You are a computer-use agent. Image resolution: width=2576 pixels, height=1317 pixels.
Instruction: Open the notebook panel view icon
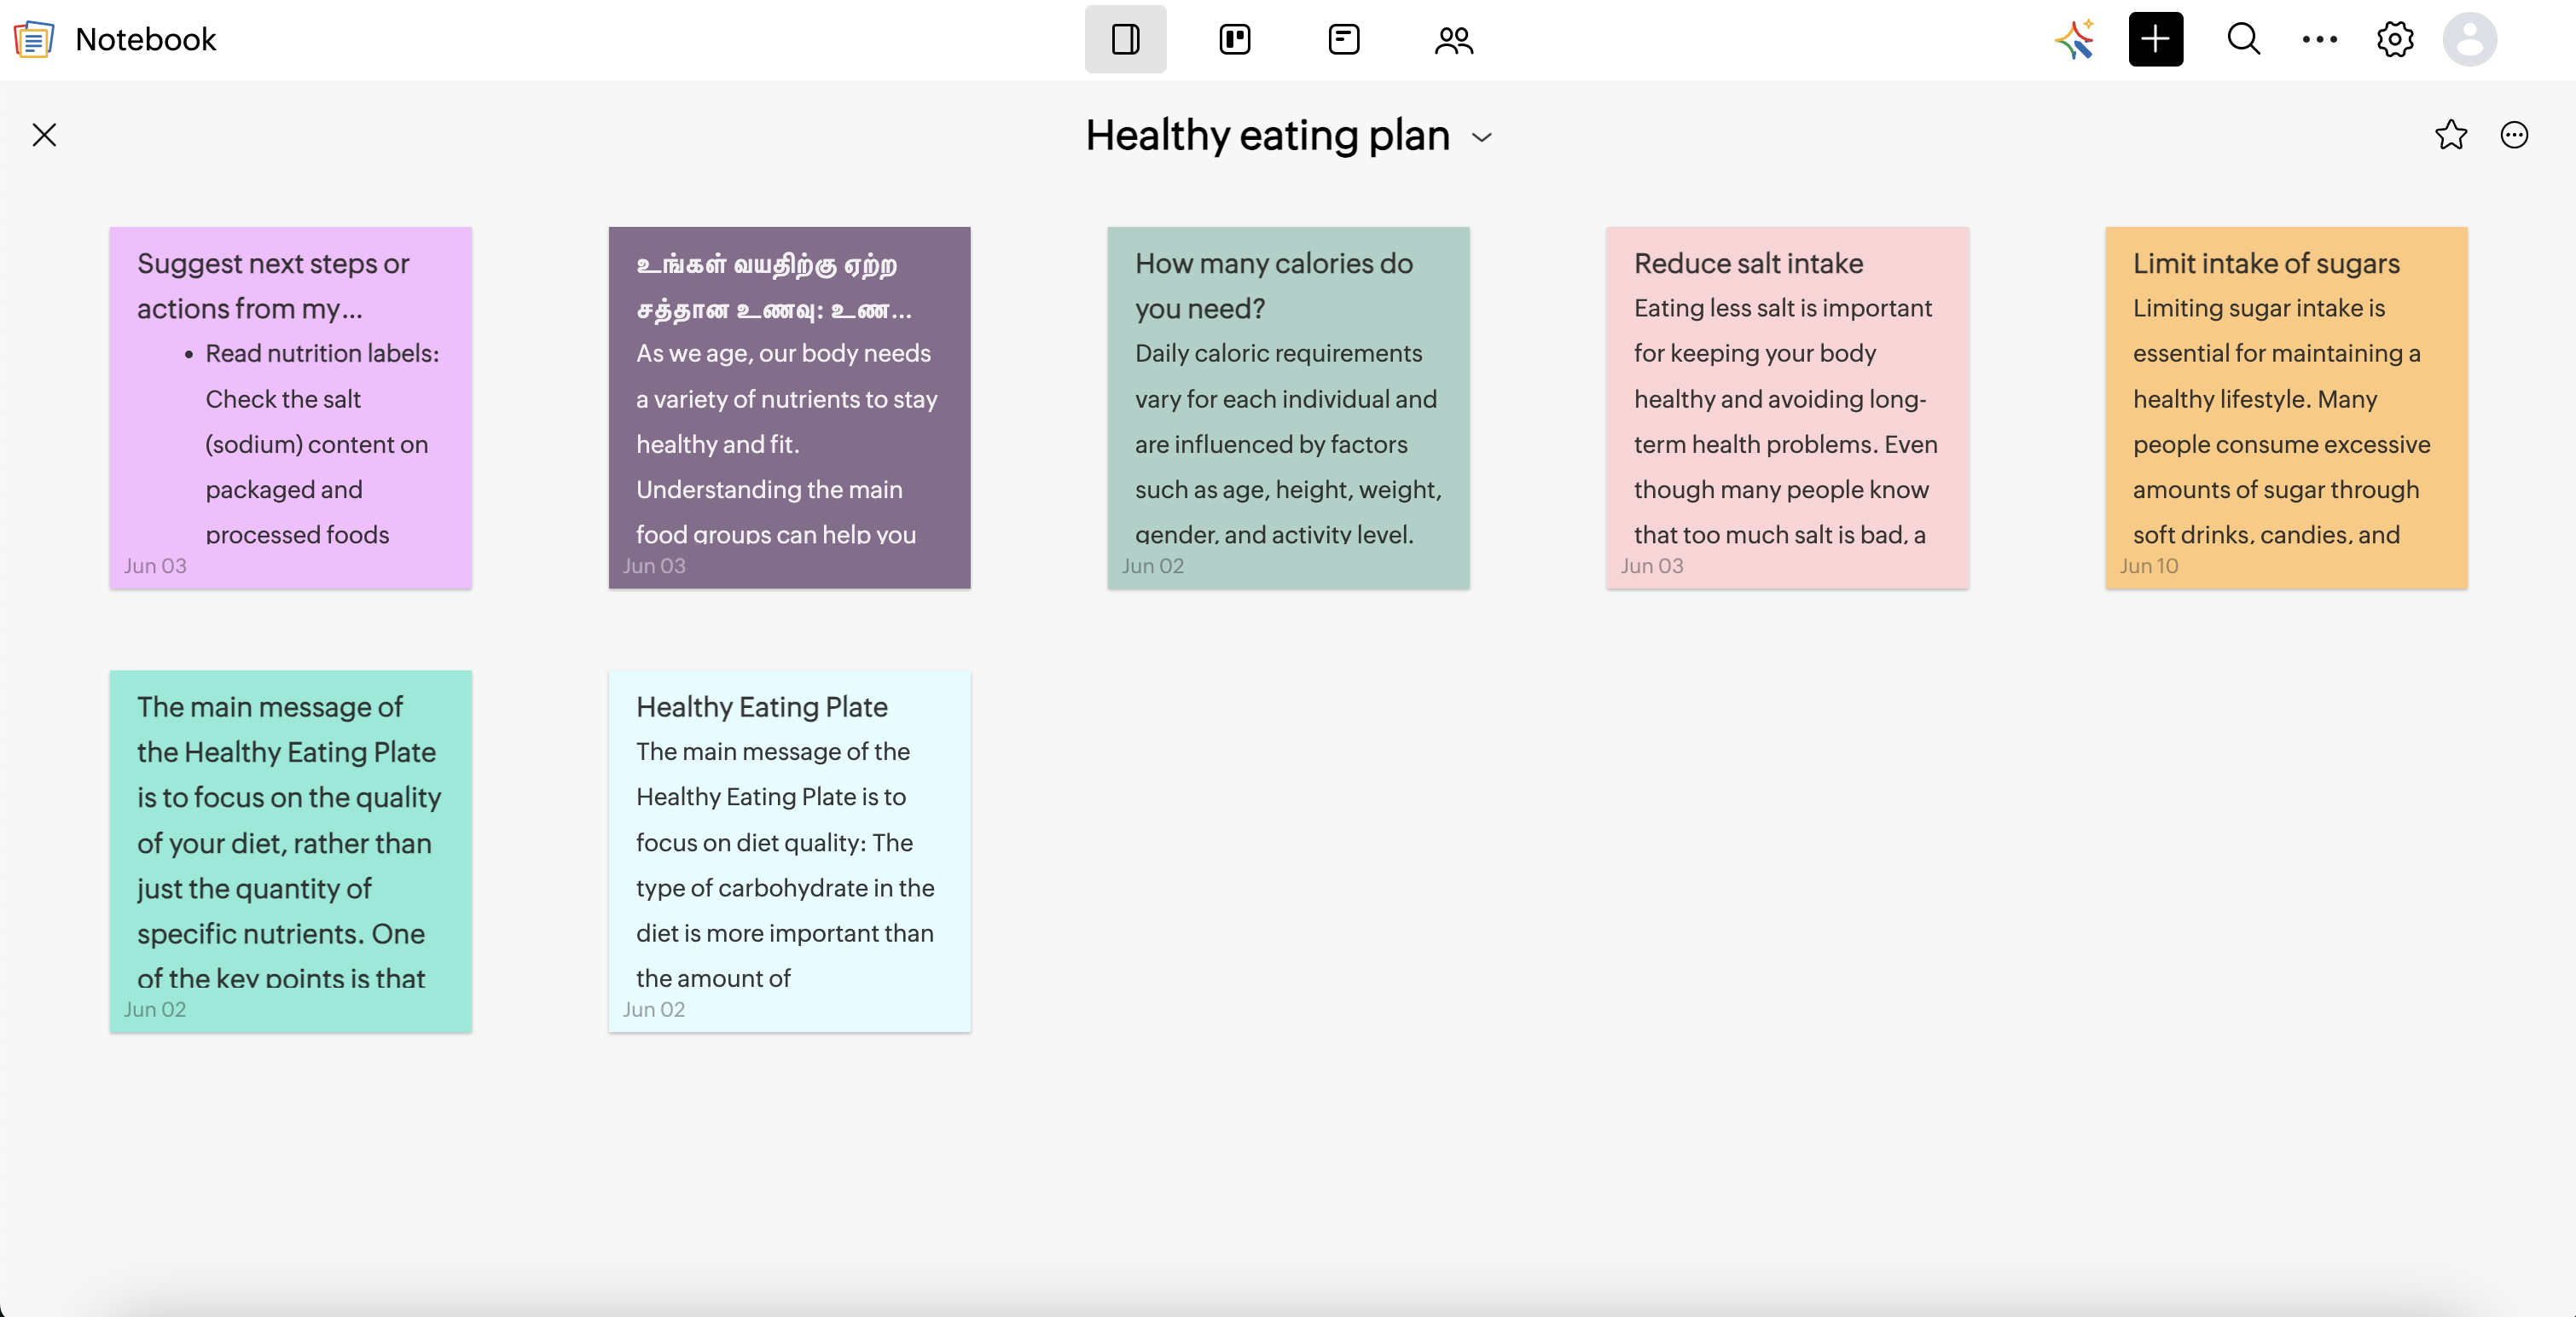click(1125, 39)
